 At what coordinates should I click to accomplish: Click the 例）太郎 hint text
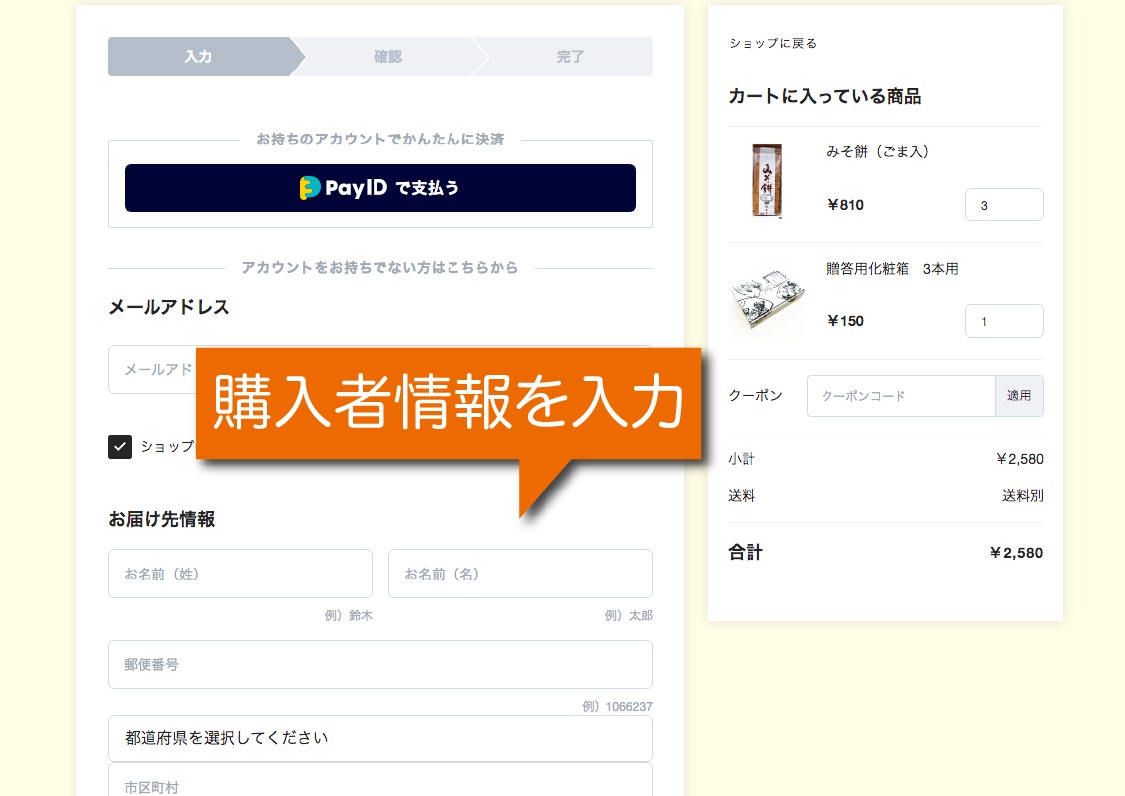[x=629, y=615]
